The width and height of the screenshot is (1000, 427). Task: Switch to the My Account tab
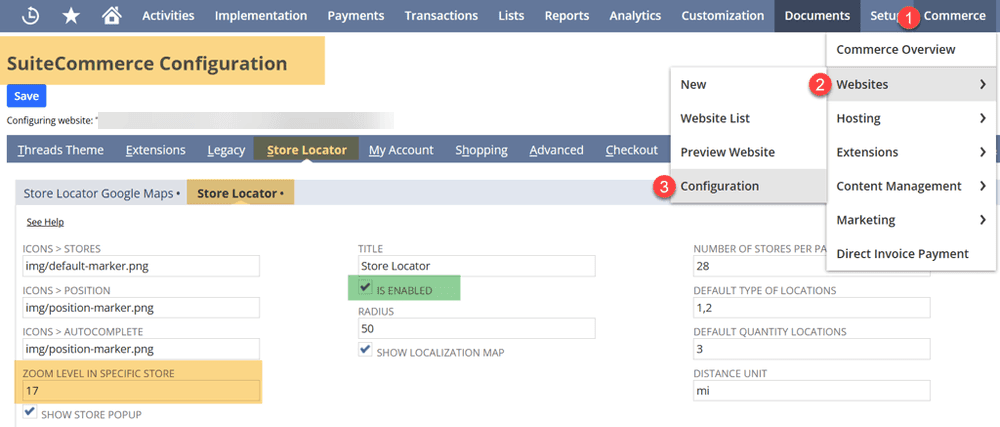coord(401,150)
